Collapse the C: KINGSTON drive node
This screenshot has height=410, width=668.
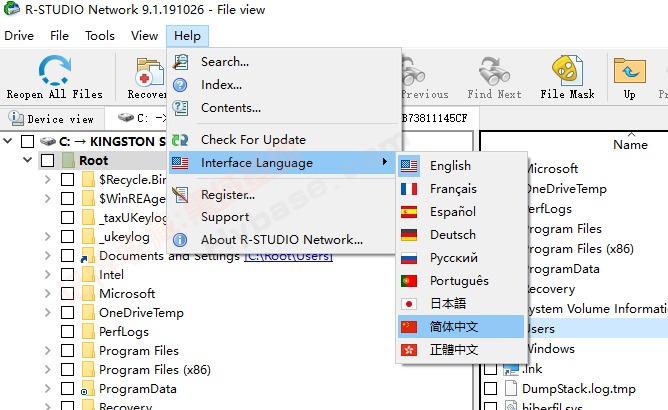click(8, 141)
